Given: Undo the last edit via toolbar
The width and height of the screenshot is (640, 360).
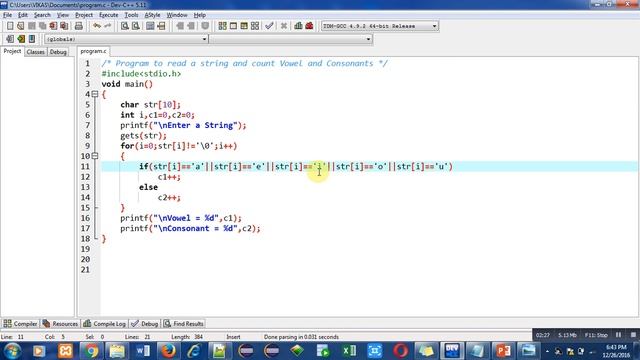Looking at the screenshot, I should click(x=97, y=26).
